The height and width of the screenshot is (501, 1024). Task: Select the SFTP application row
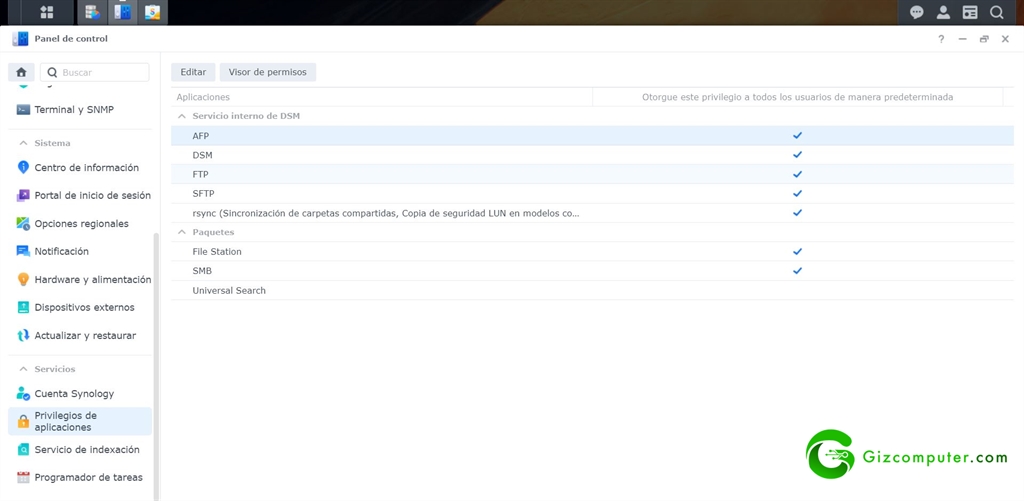tap(592, 193)
